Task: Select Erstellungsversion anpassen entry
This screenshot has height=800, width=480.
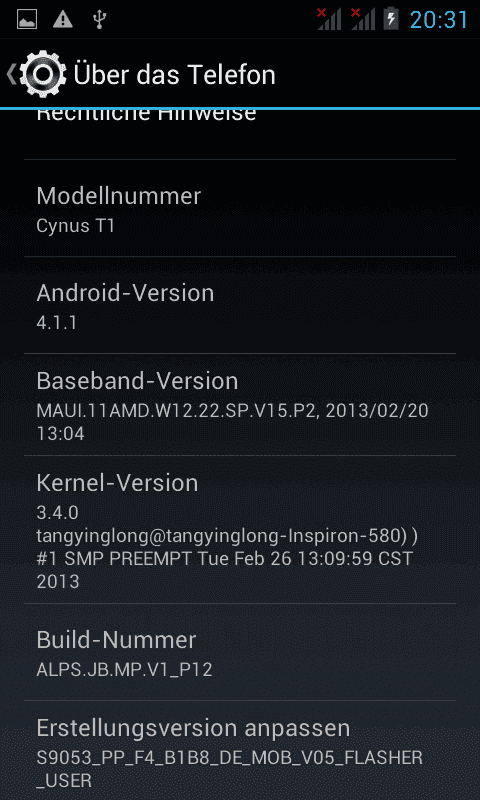Action: coord(240,751)
